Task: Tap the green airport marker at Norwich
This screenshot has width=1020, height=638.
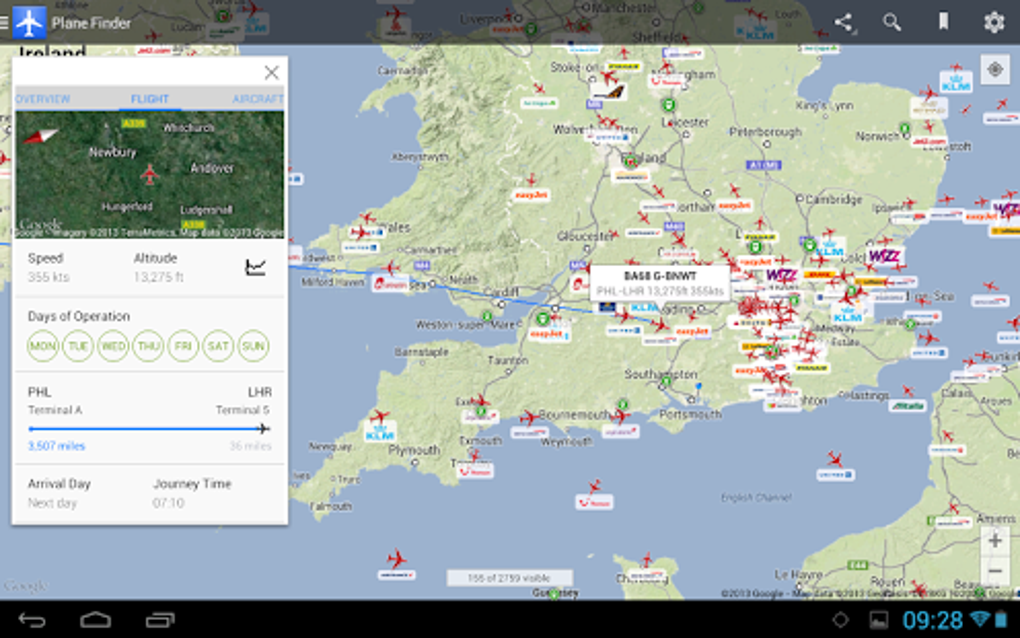Action: click(904, 128)
